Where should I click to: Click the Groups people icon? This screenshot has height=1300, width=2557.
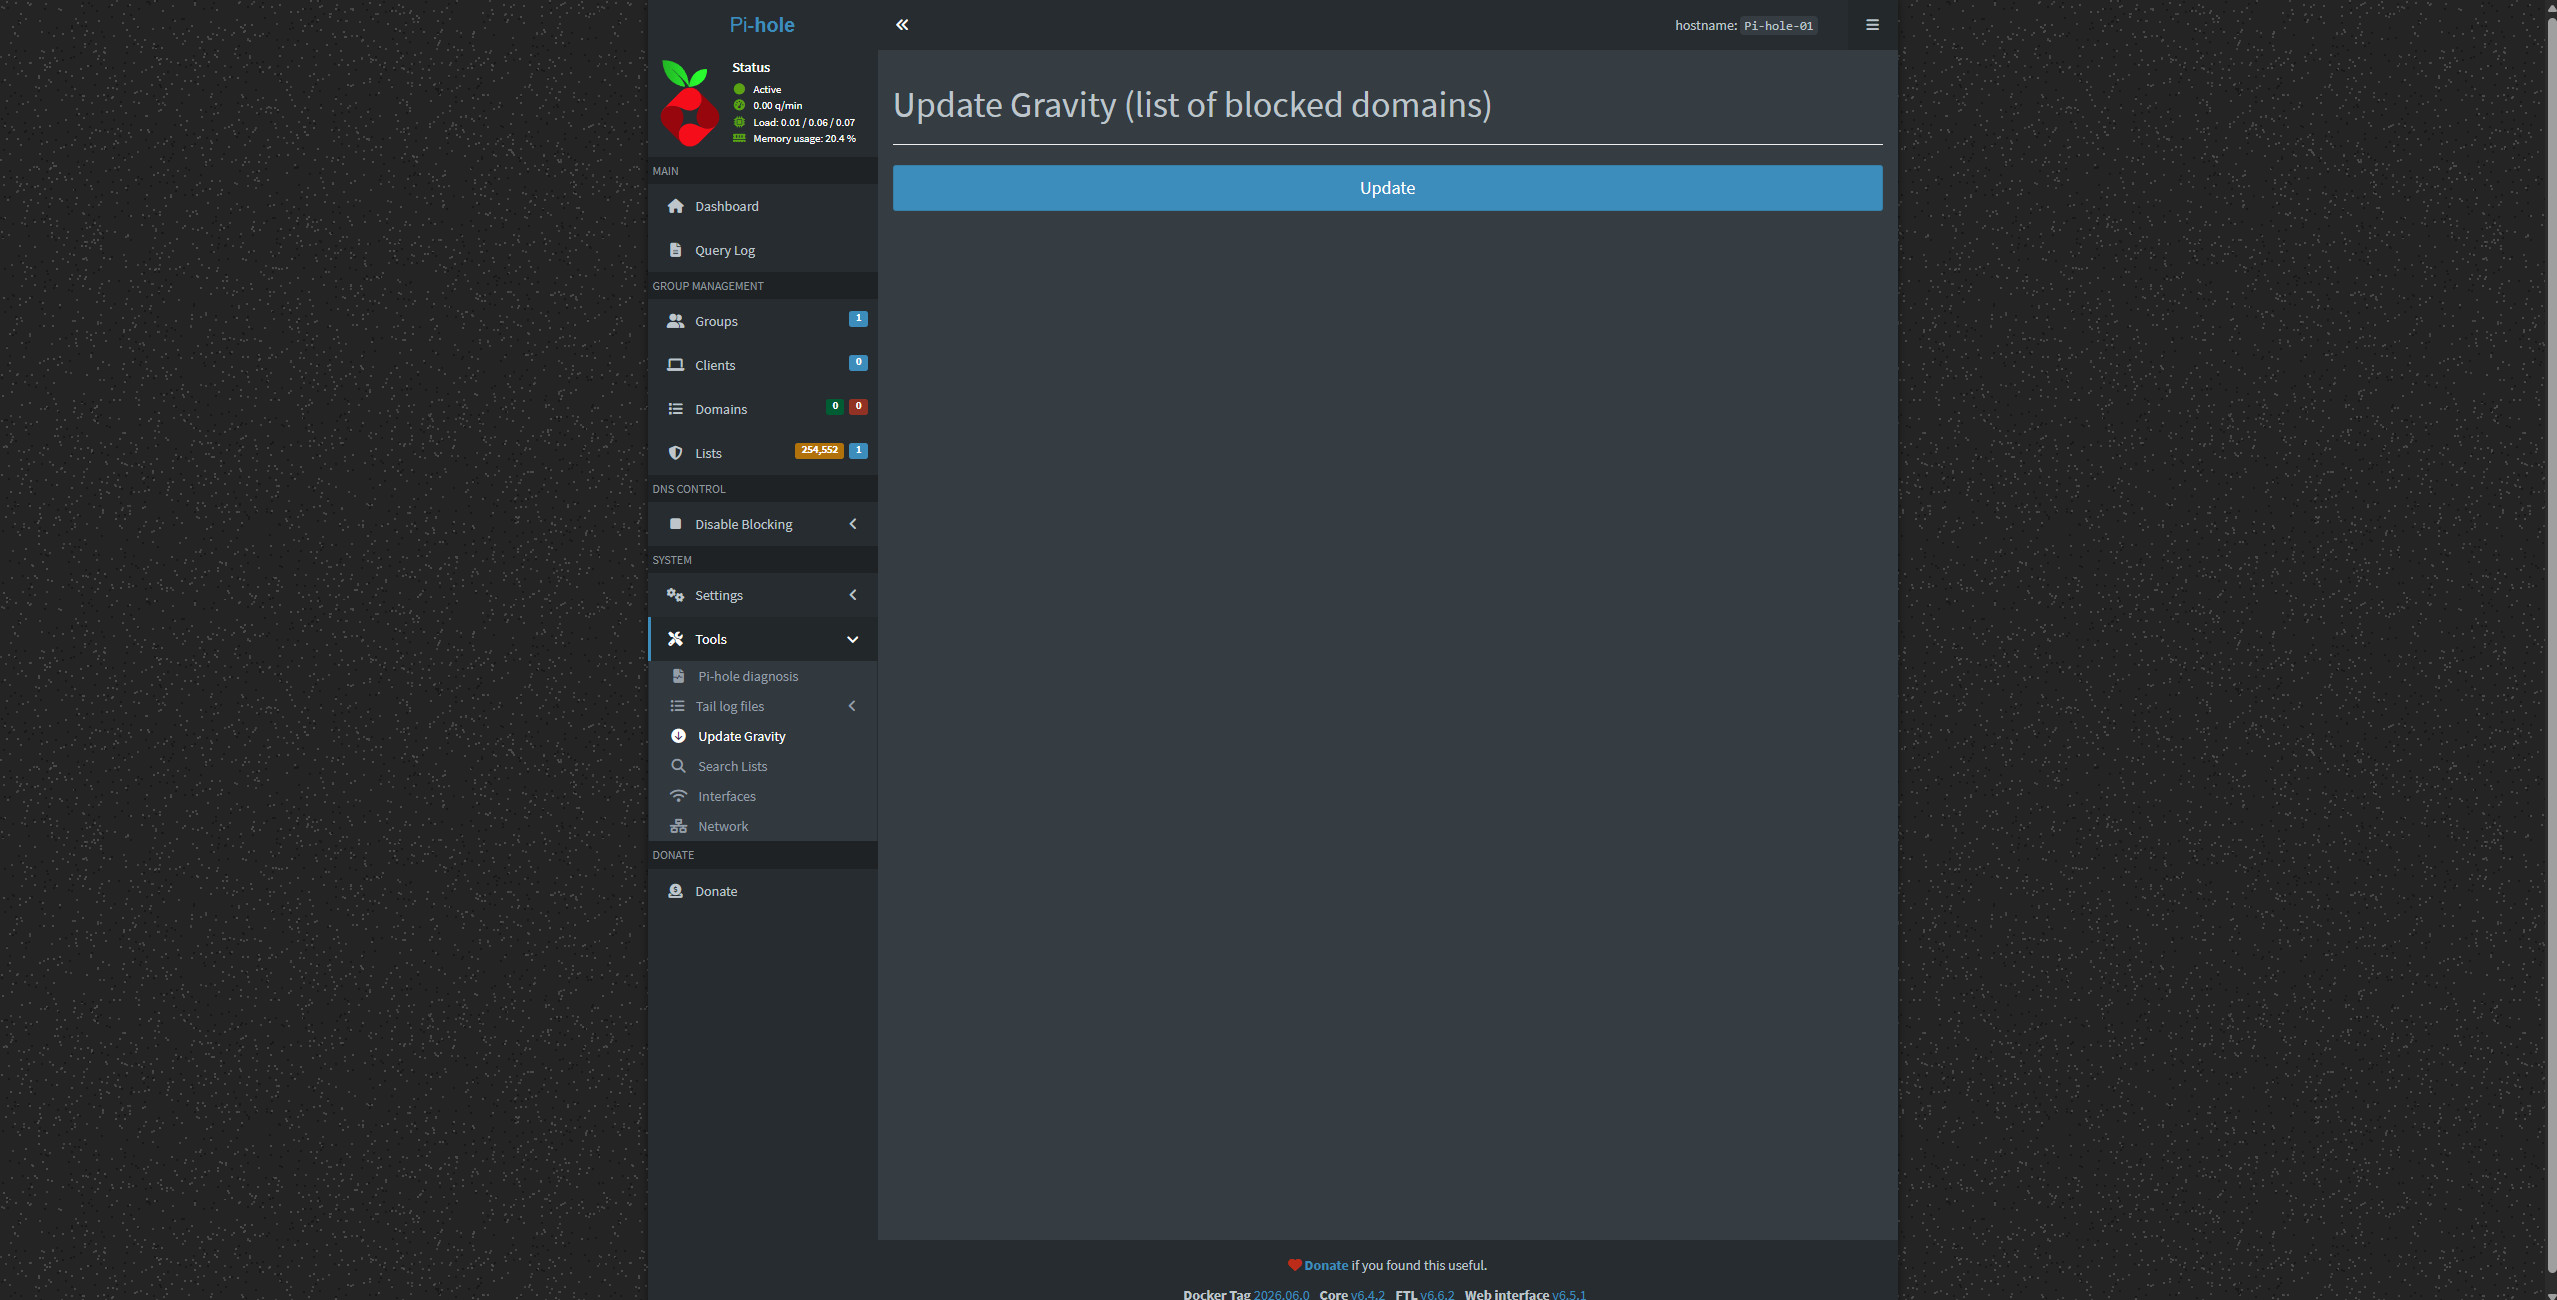pyautogui.click(x=676, y=321)
